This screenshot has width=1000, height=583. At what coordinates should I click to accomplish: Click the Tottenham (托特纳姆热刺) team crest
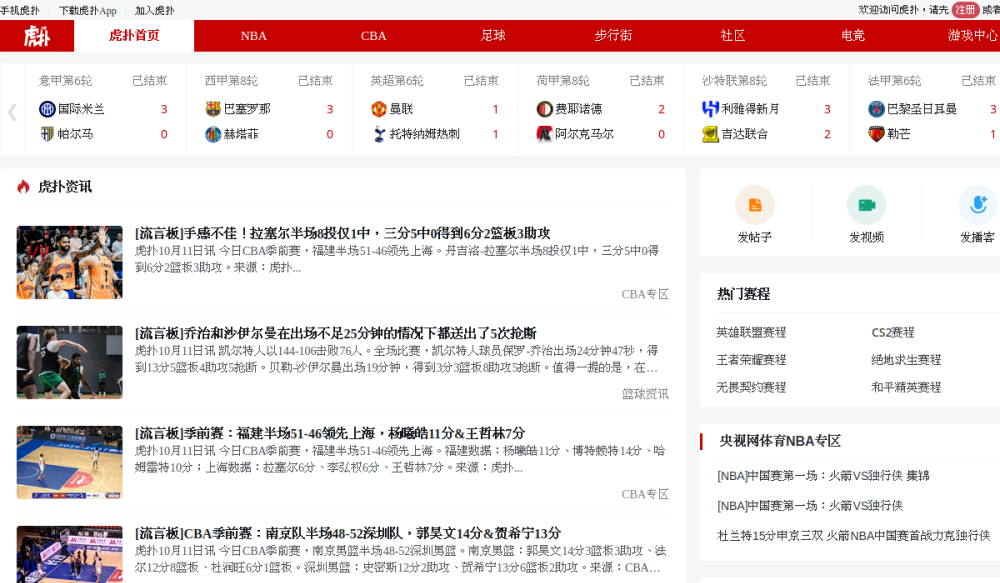(379, 134)
